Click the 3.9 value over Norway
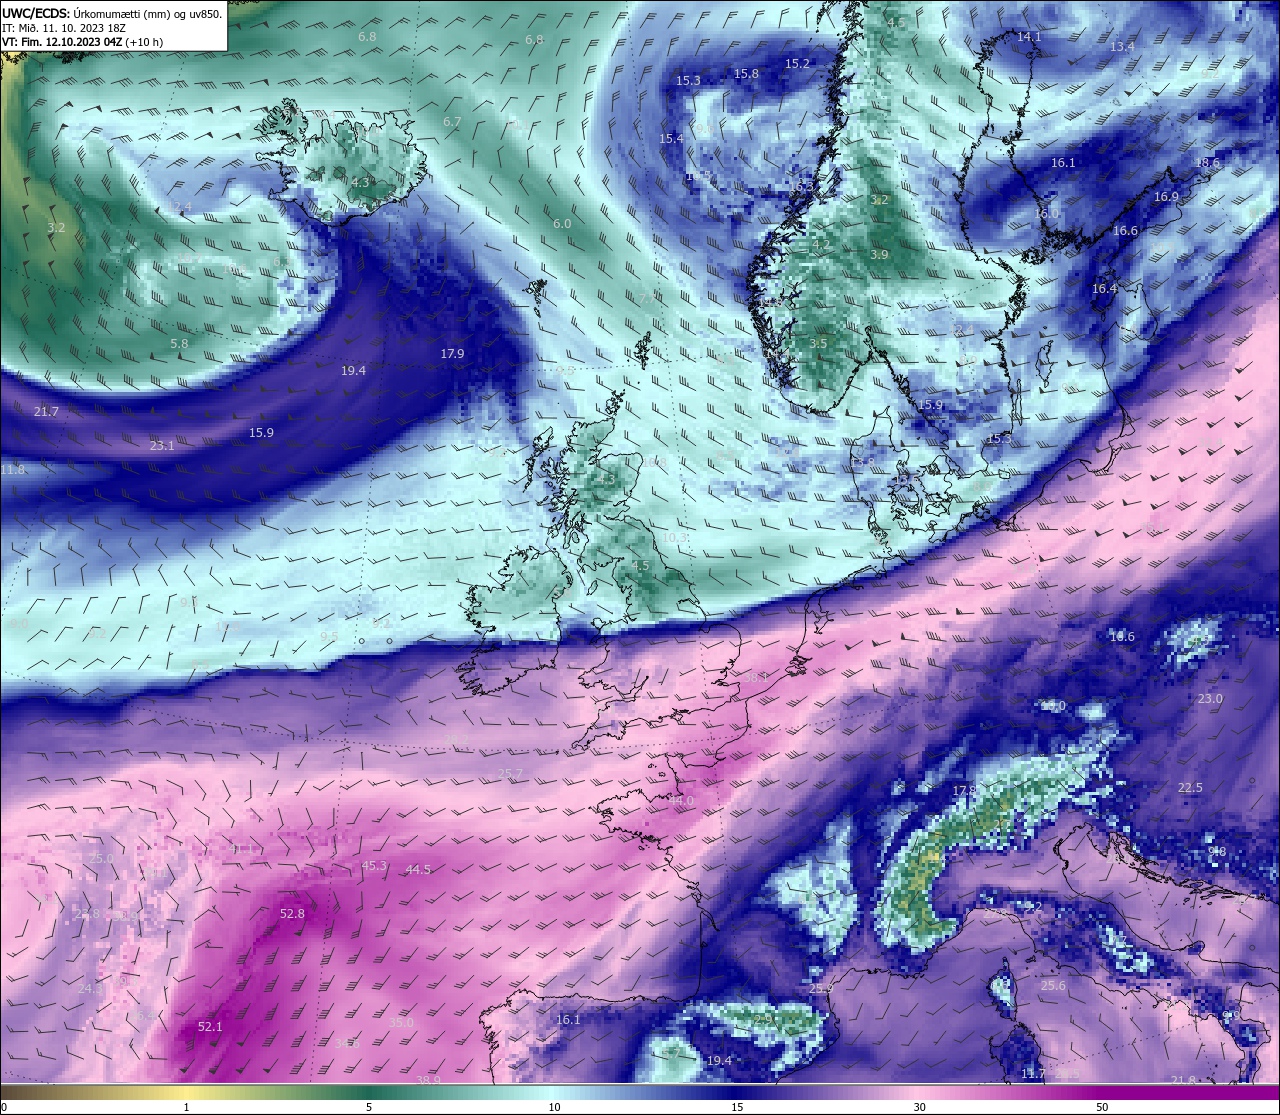This screenshot has width=1280, height=1115. (879, 255)
